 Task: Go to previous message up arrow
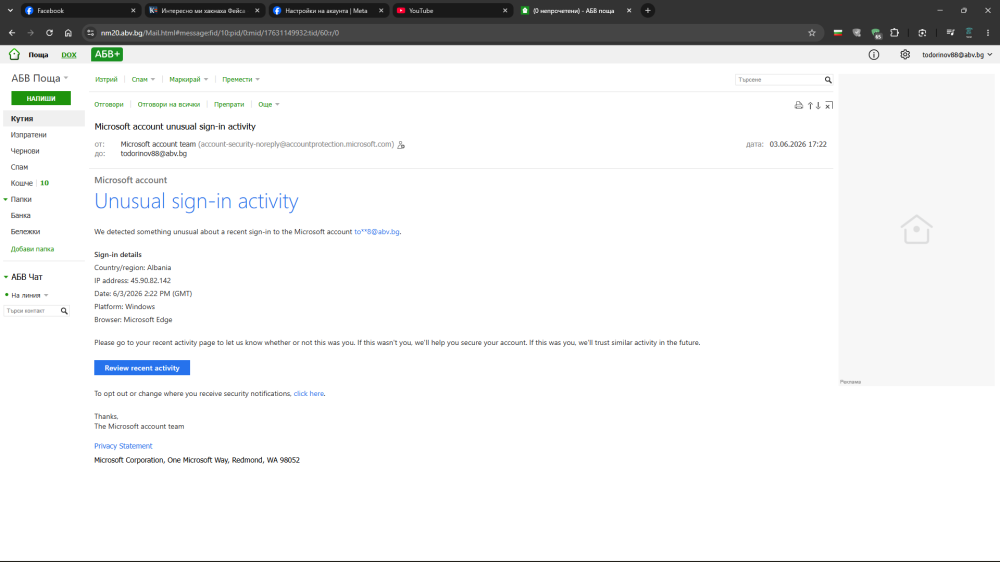(x=810, y=105)
